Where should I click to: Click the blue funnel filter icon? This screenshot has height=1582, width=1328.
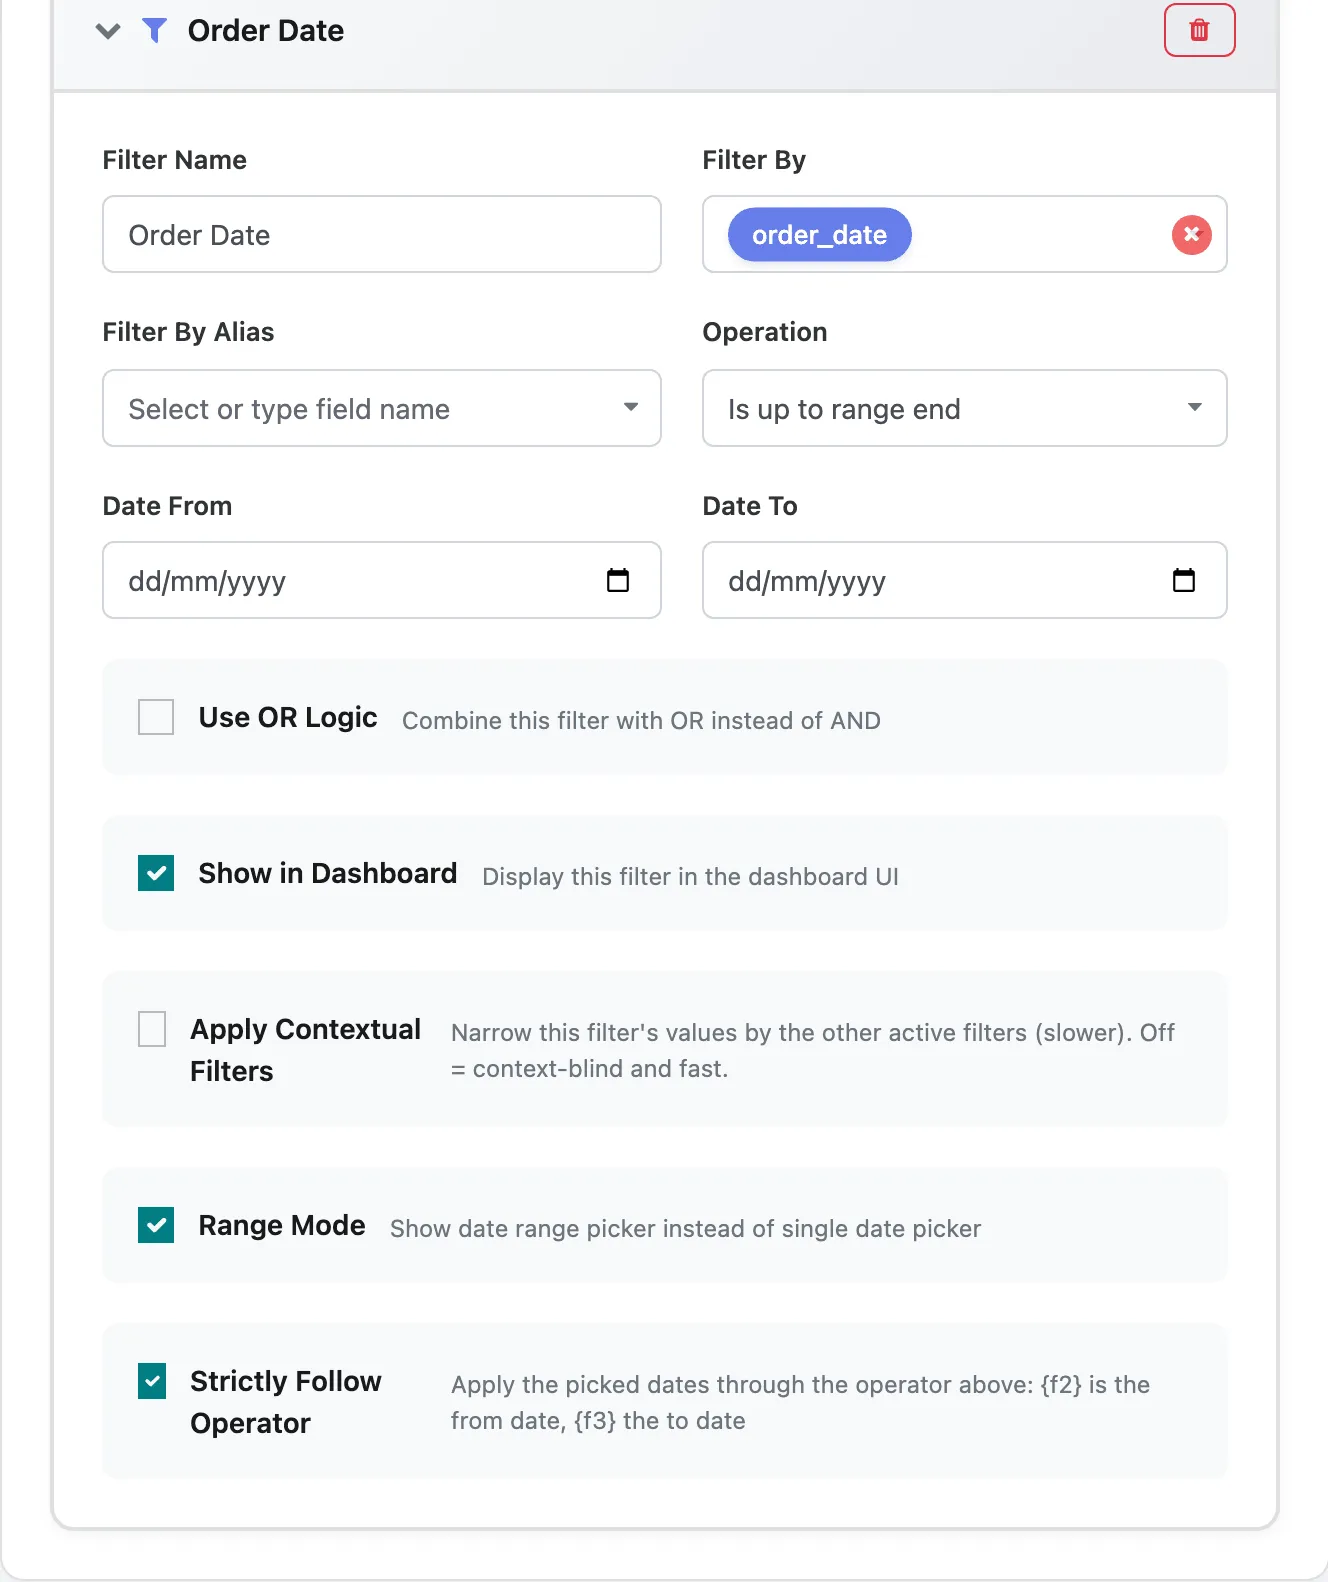coord(154,31)
